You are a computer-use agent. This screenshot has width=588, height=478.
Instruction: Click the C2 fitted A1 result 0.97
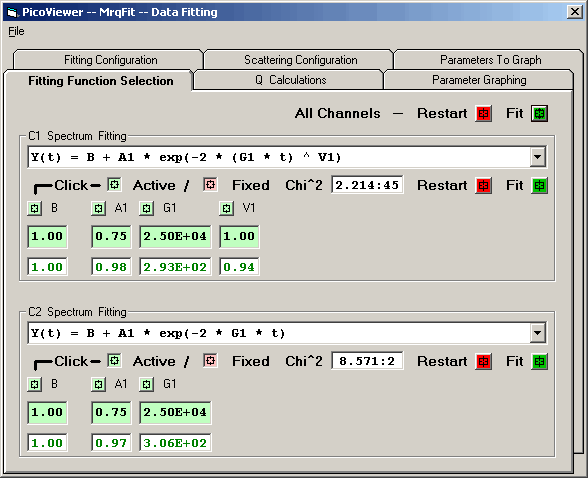pos(111,443)
